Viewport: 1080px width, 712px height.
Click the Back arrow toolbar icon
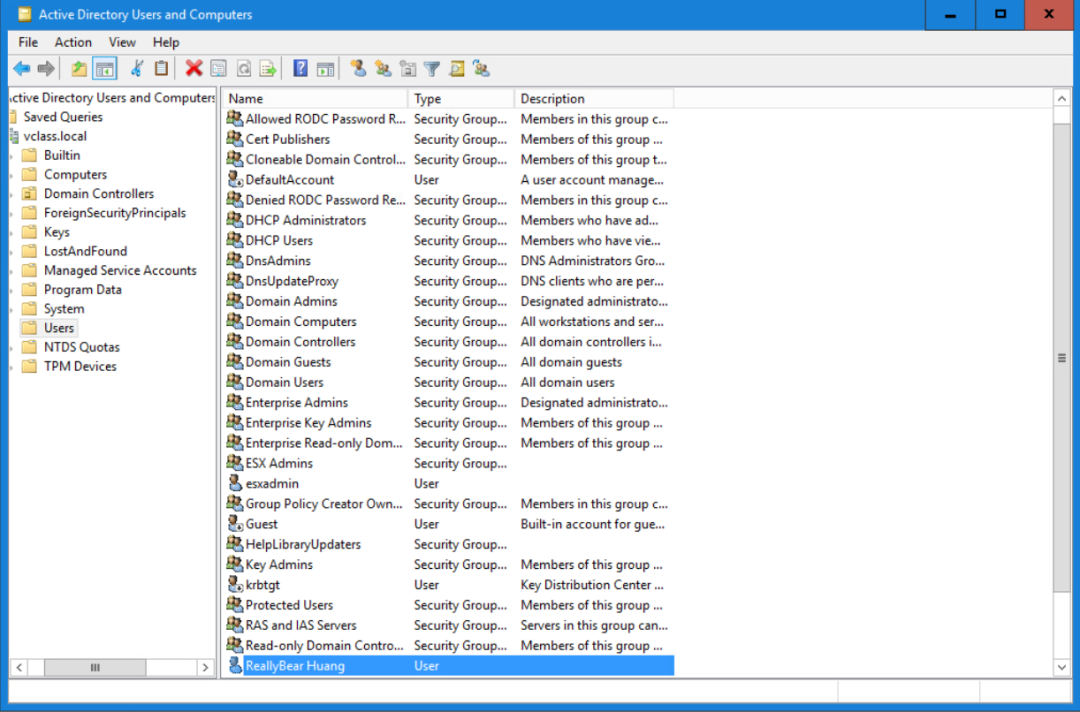pyautogui.click(x=21, y=68)
